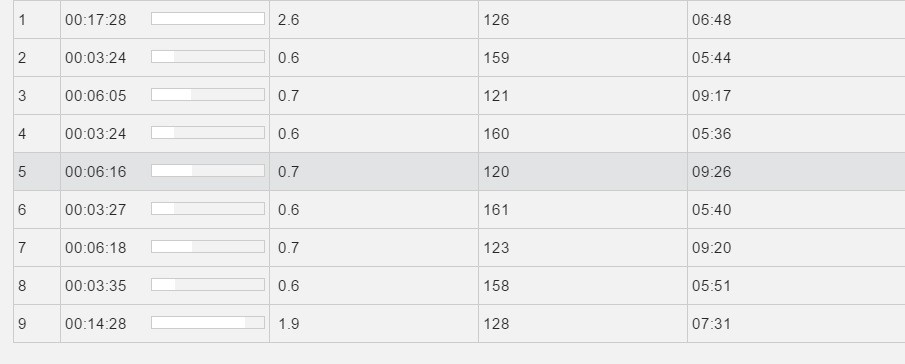Click heart rate value 161

tap(496, 210)
